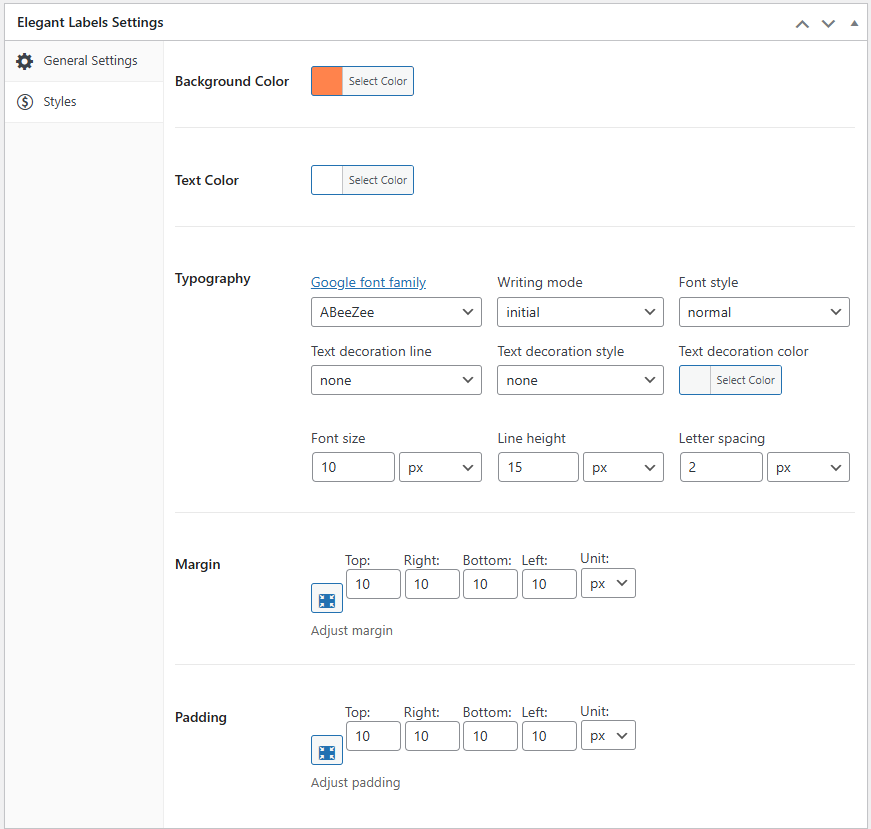
Task: Toggle the linked padding values icon
Action: 327,751
